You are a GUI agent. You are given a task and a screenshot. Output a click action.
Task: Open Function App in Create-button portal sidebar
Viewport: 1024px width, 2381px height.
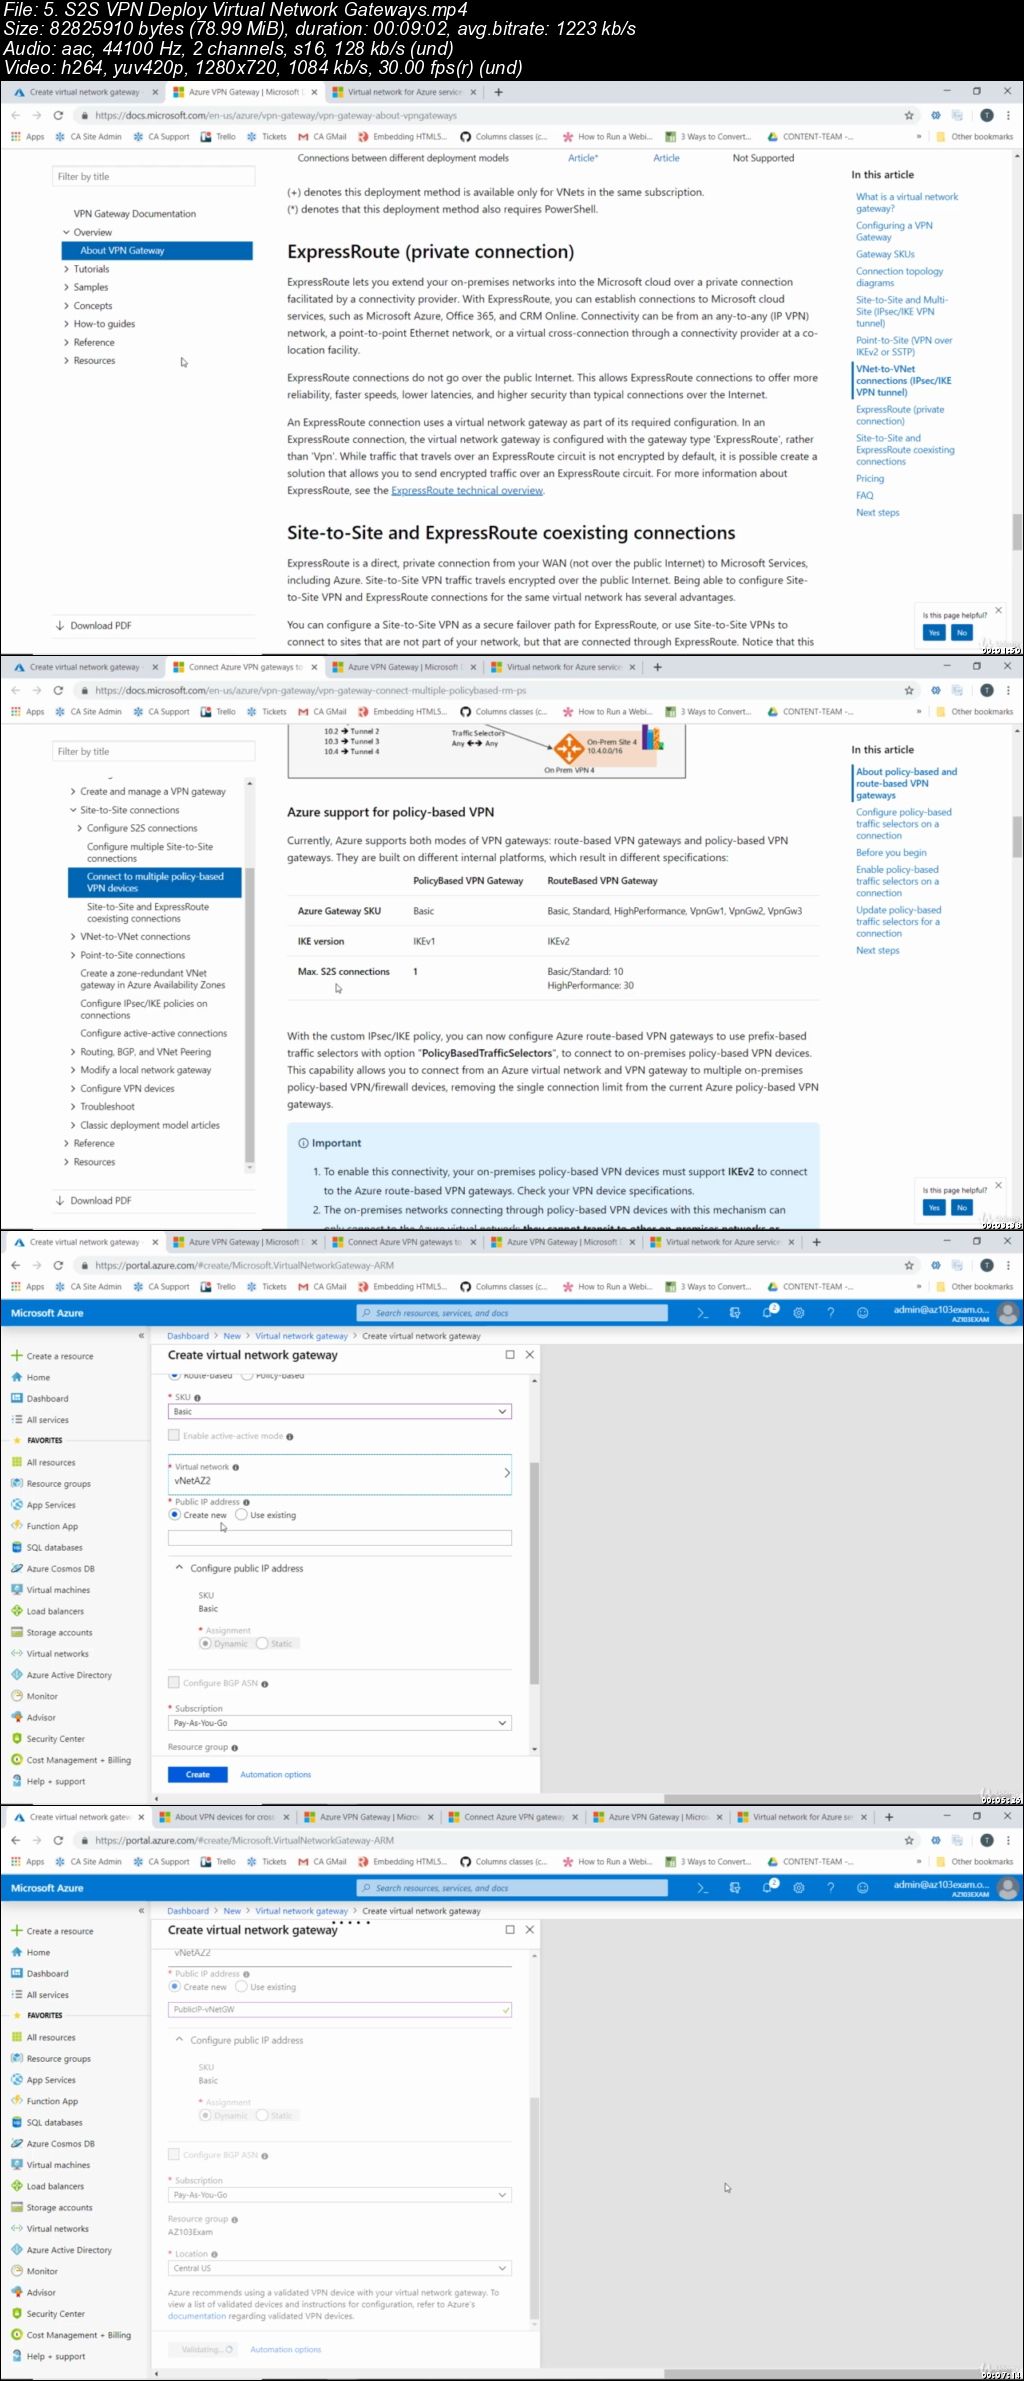pos(52,1526)
